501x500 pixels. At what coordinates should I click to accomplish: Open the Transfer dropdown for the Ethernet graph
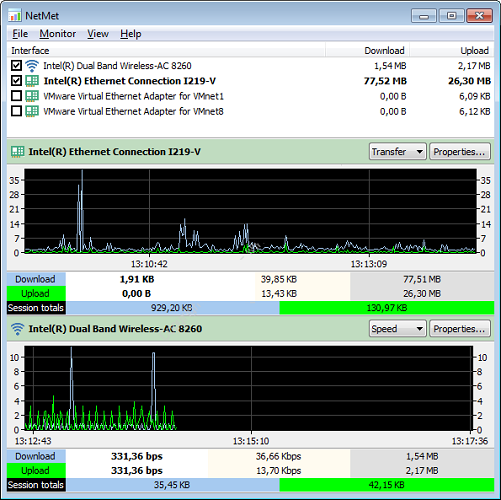[398, 152]
